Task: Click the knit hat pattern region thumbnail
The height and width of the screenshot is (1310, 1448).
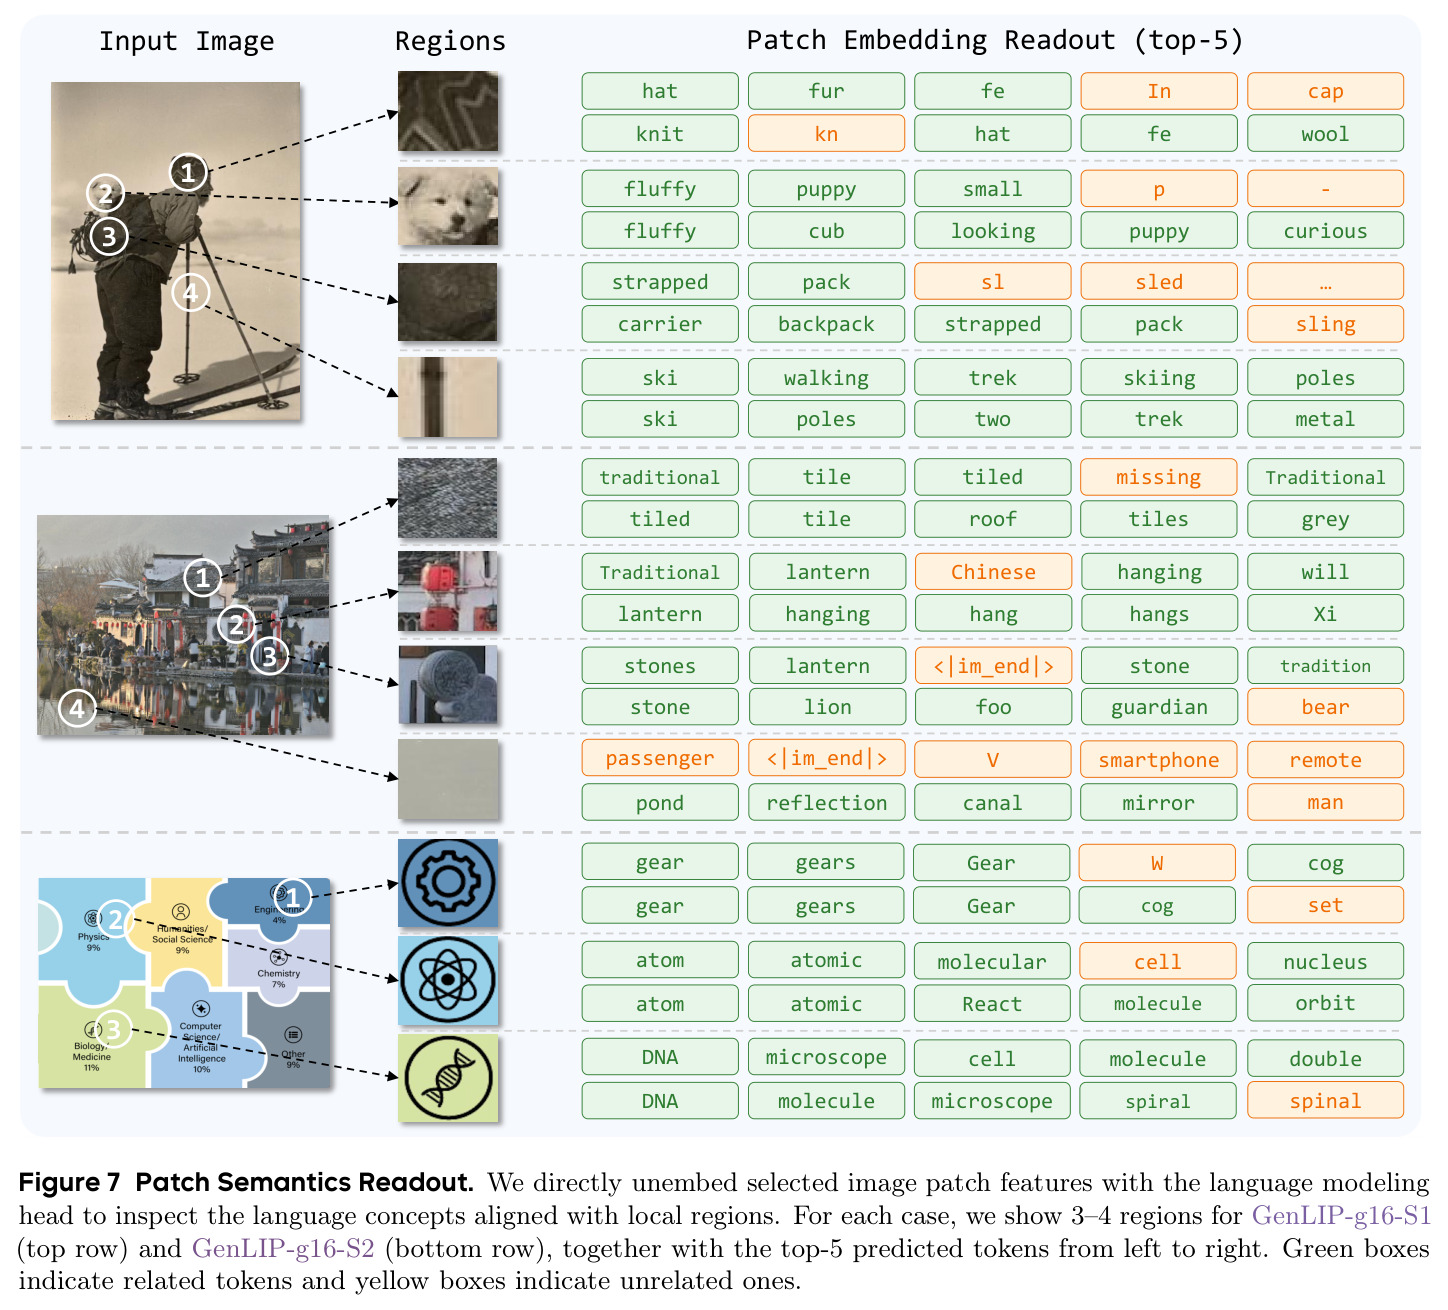Action: point(448,111)
